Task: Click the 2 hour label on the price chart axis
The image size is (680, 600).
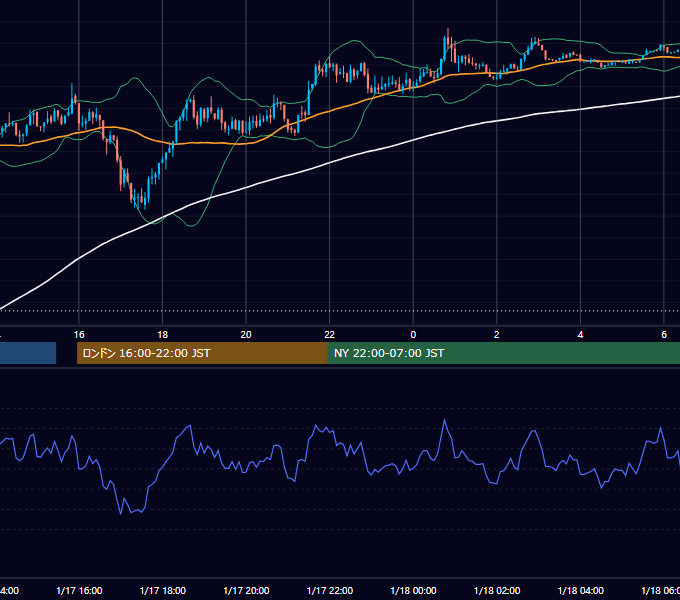Action: [497, 335]
